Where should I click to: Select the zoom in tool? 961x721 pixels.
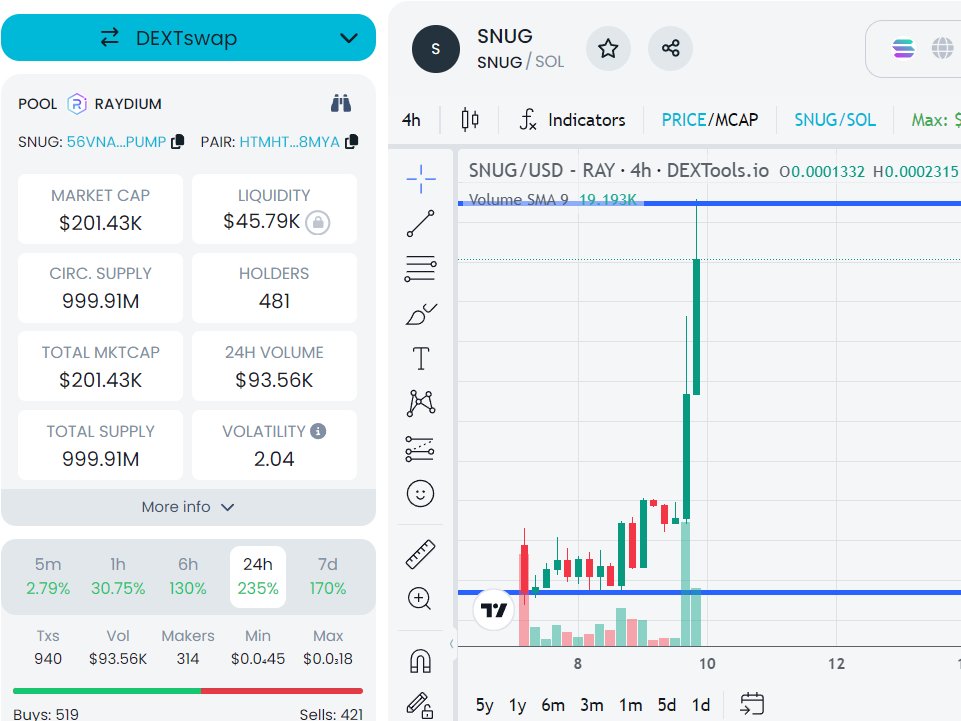tap(420, 598)
